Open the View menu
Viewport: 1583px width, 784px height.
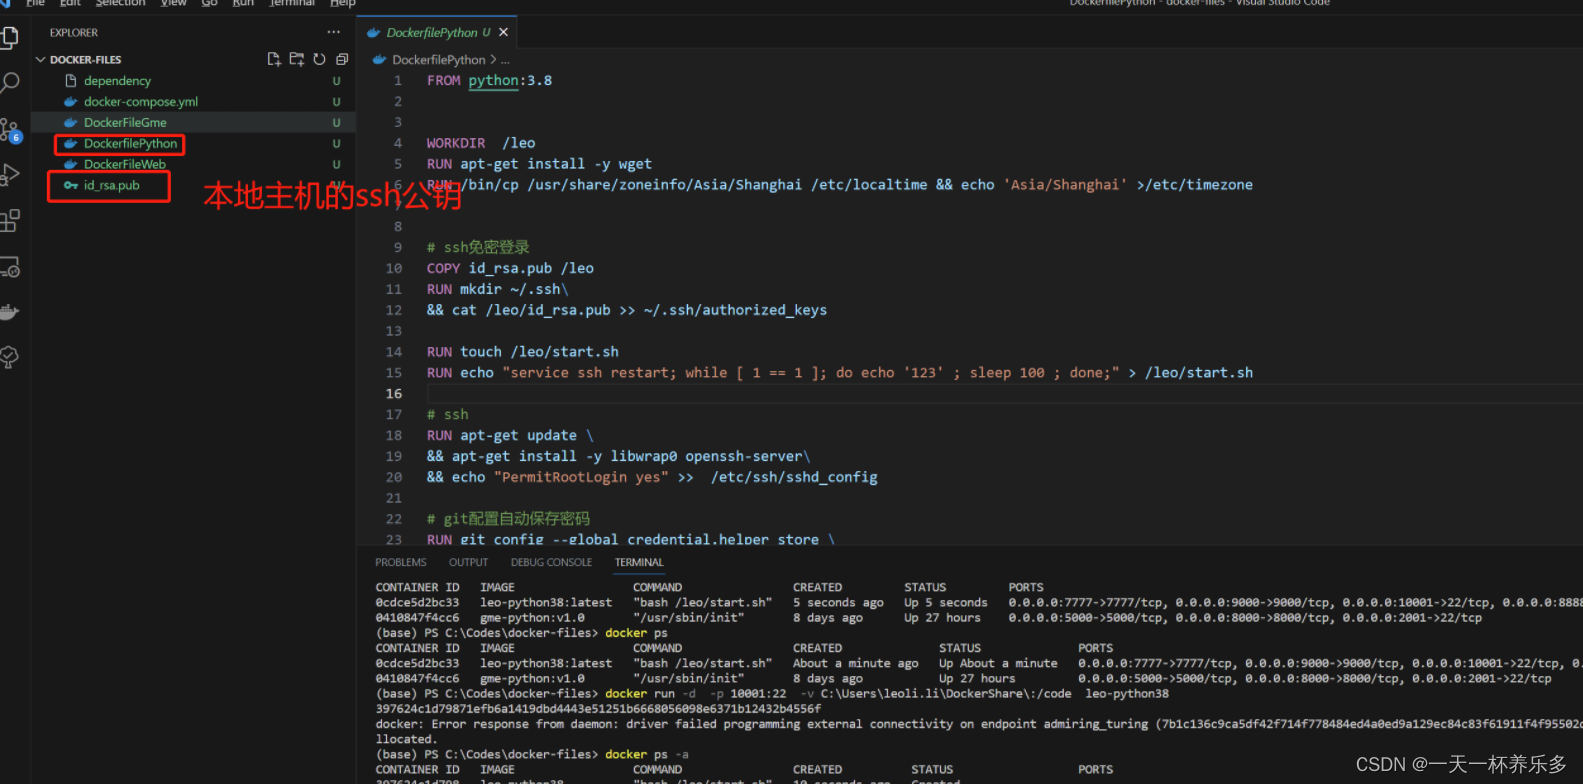[x=174, y=3]
